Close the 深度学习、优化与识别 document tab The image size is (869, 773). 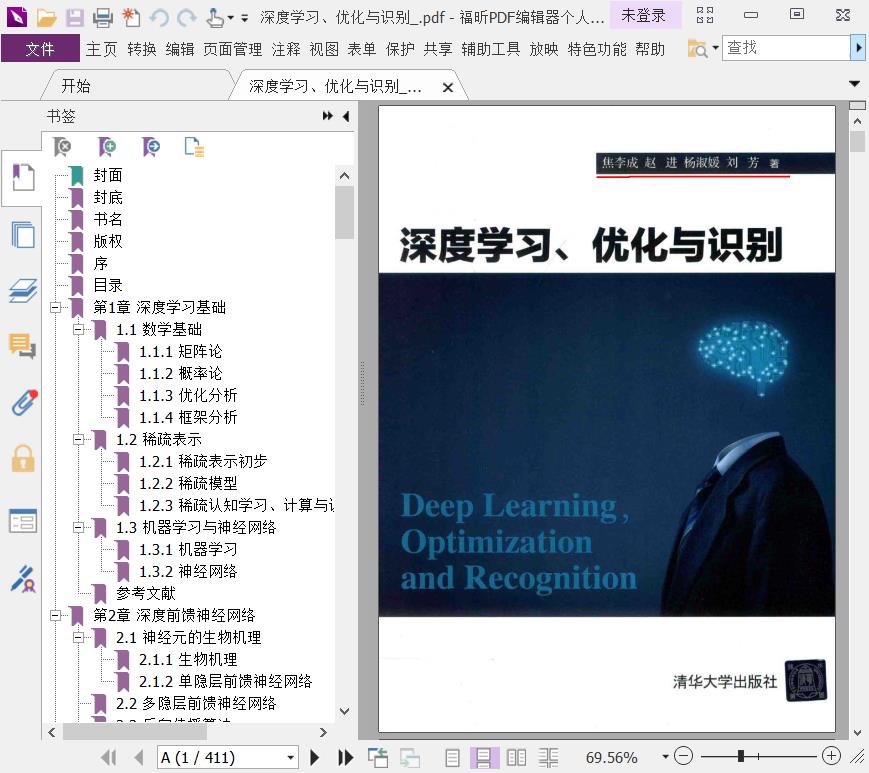pos(448,87)
